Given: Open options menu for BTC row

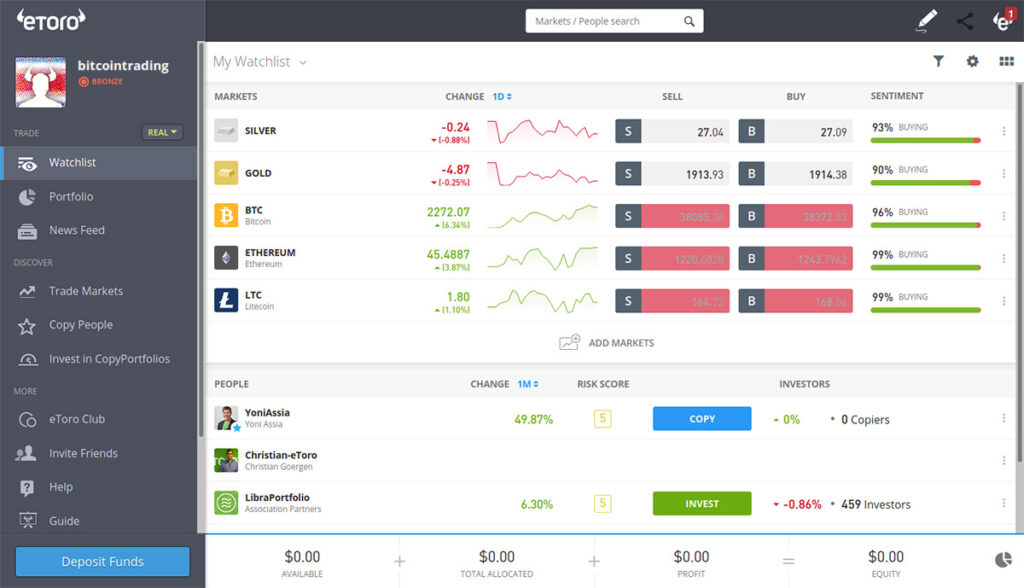Looking at the screenshot, I should (1004, 216).
